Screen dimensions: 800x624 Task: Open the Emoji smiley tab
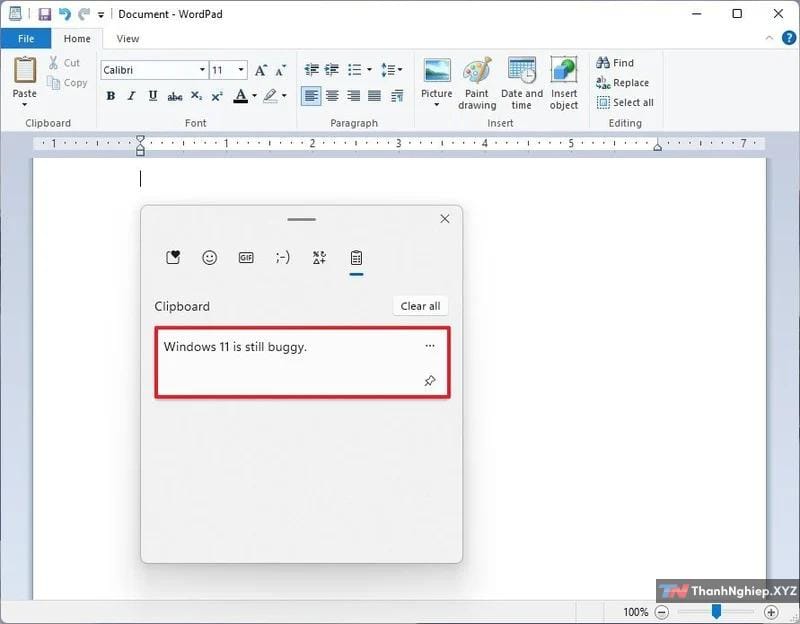click(x=210, y=257)
